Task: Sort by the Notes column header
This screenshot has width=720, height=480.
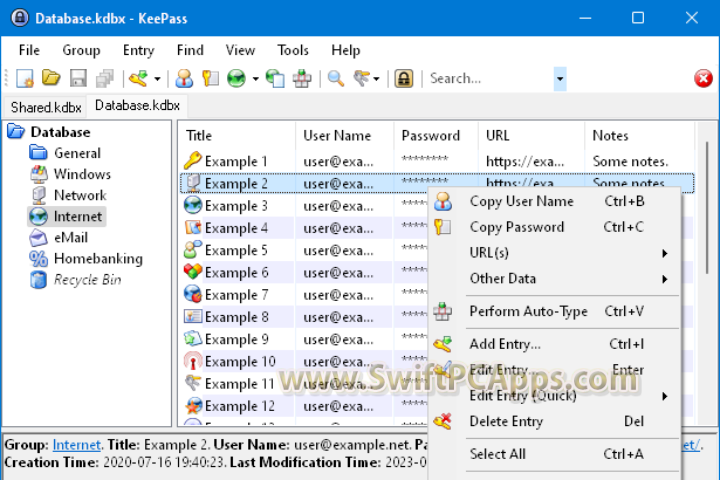Action: [639, 136]
